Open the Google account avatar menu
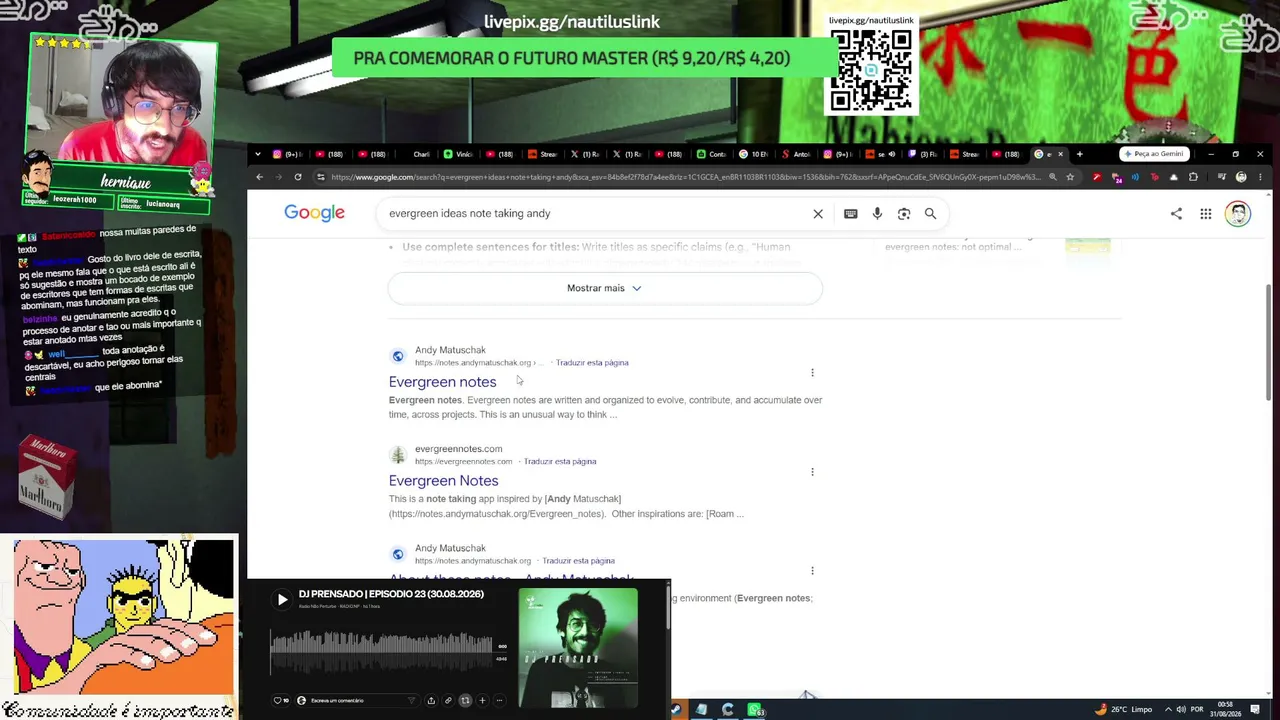The image size is (1280, 720). [x=1238, y=213]
